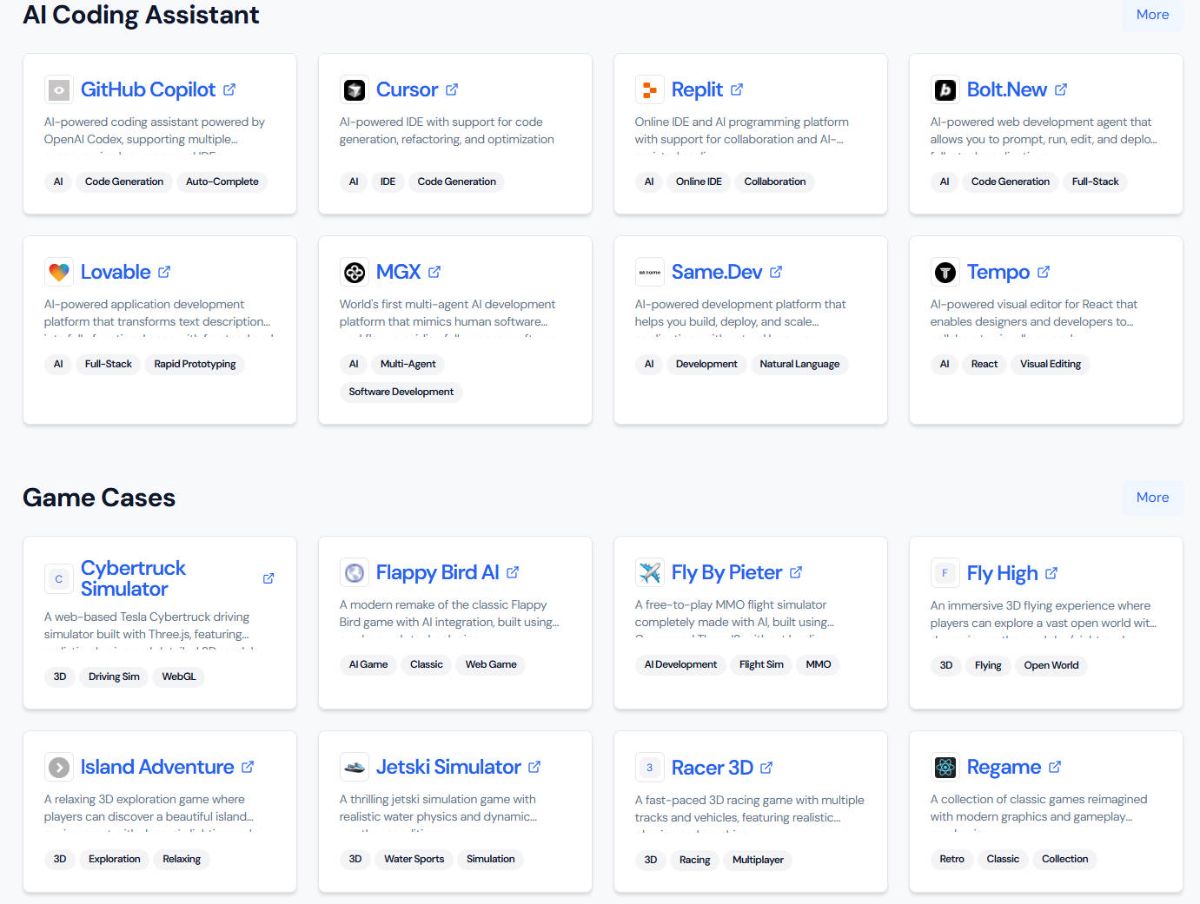The width and height of the screenshot is (1200, 904).
Task: Select the Collaboration tag on Replit card
Action: [775, 182]
